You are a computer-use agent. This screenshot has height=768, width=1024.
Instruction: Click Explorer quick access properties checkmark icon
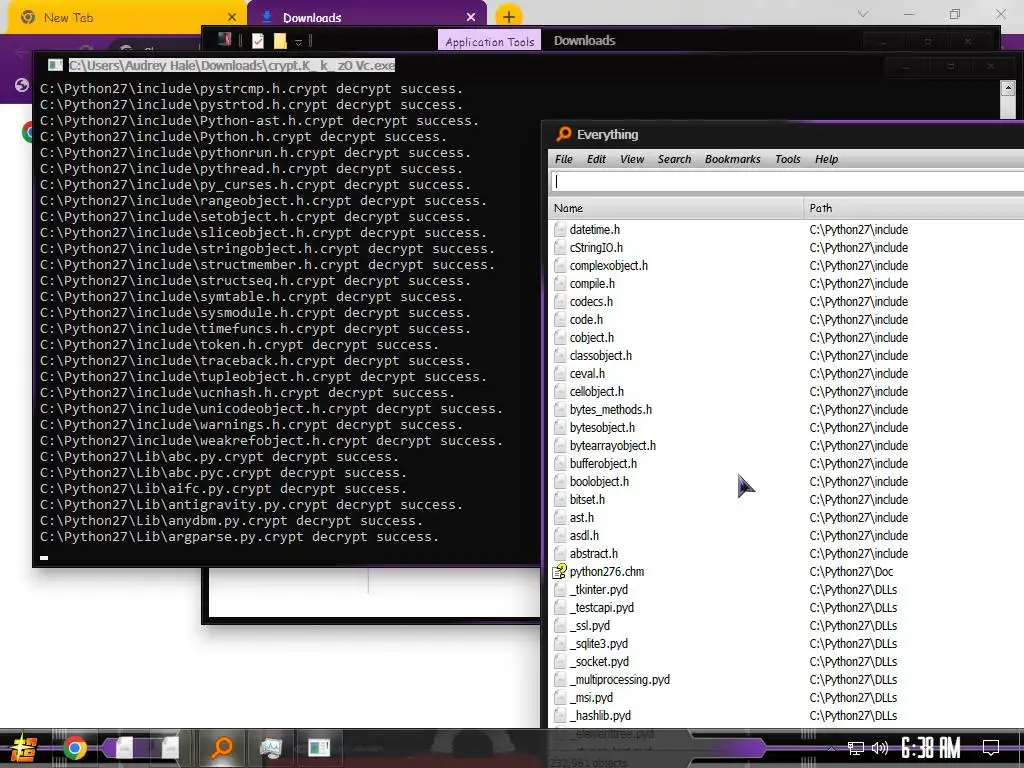pos(258,40)
